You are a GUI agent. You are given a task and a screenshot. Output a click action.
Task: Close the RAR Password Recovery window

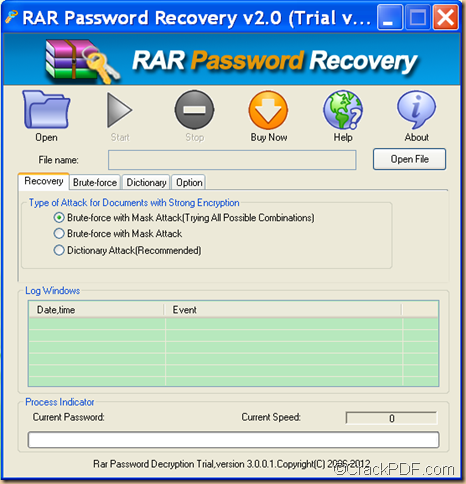point(445,17)
